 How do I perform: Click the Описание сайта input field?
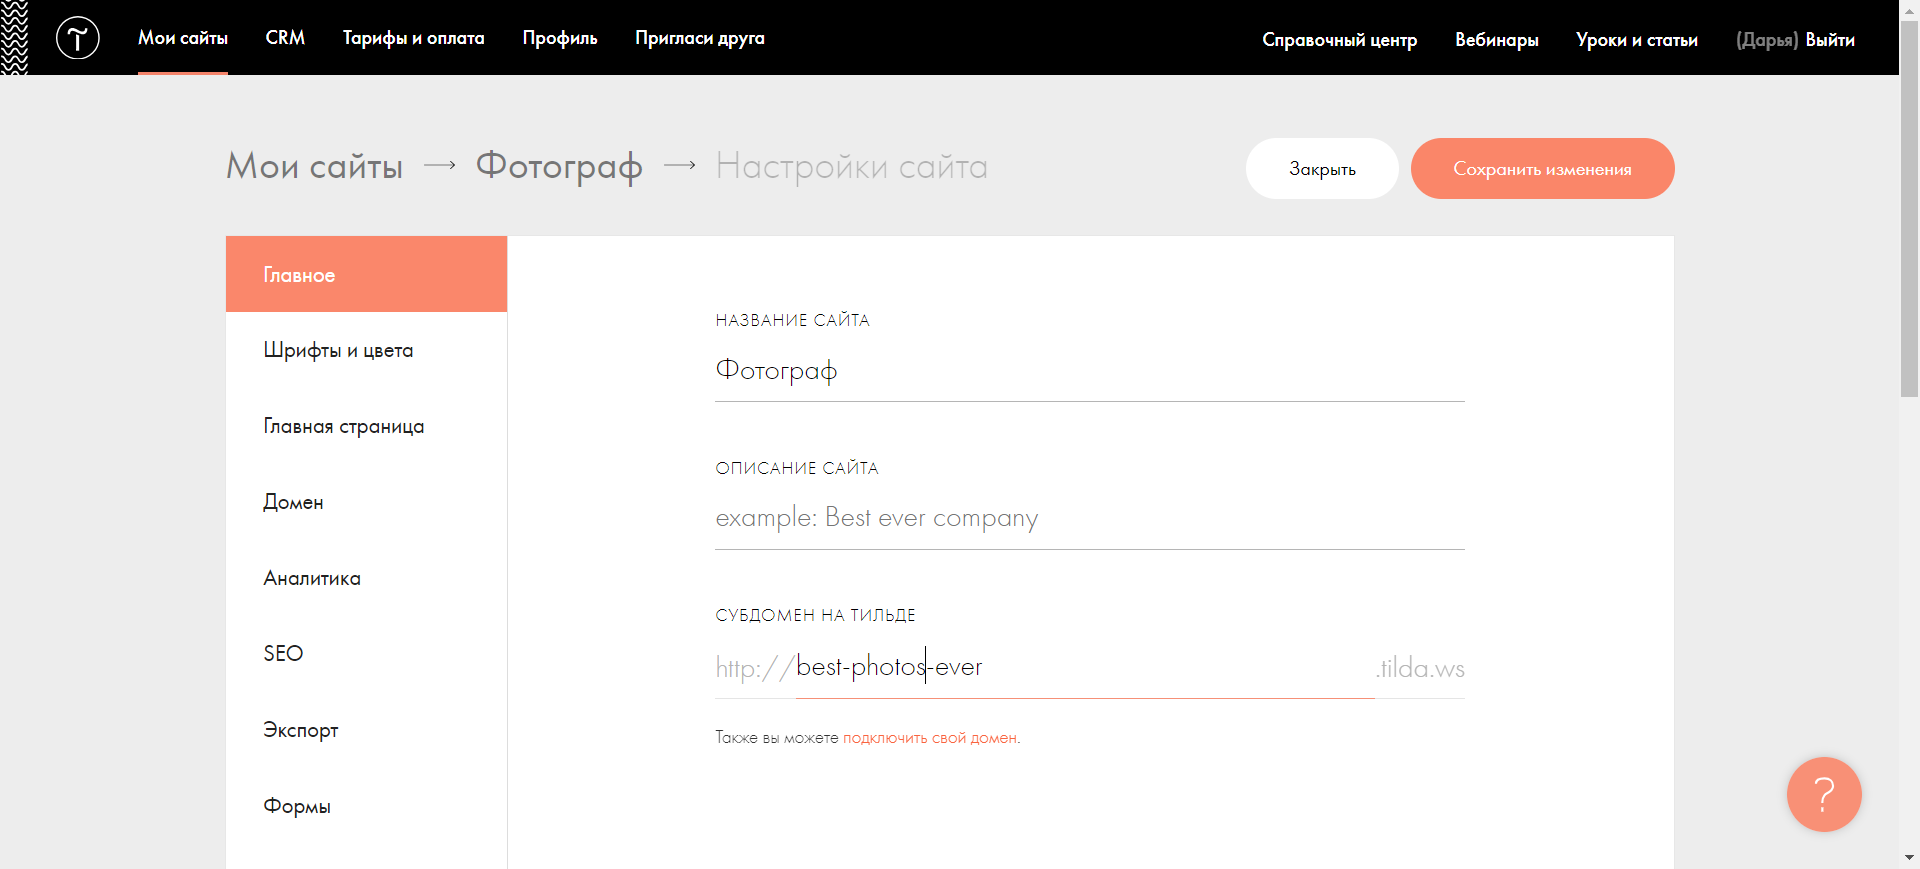pos(1089,518)
